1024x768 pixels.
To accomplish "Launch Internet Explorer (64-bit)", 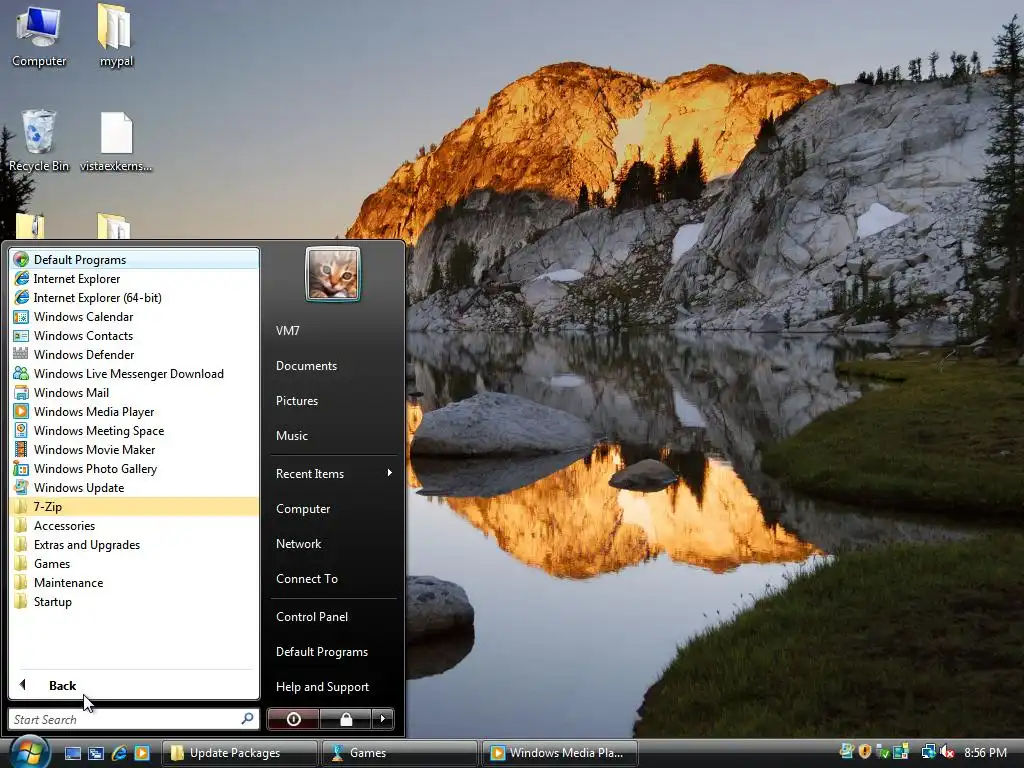I will [135, 298].
